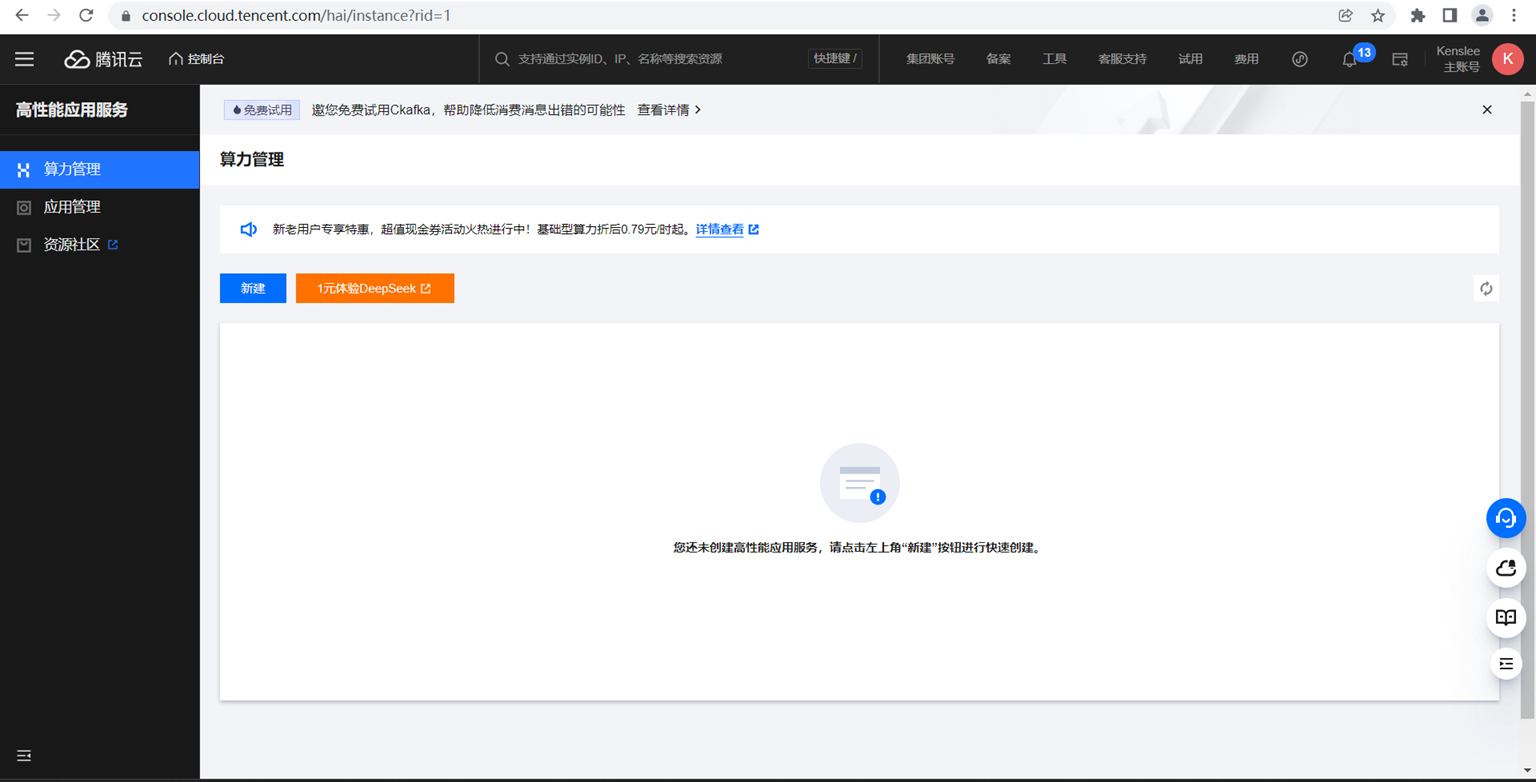Viewport: 1536px width, 782px height.
Task: Expand the 工具 menu in top bar
Action: pyautogui.click(x=1054, y=59)
